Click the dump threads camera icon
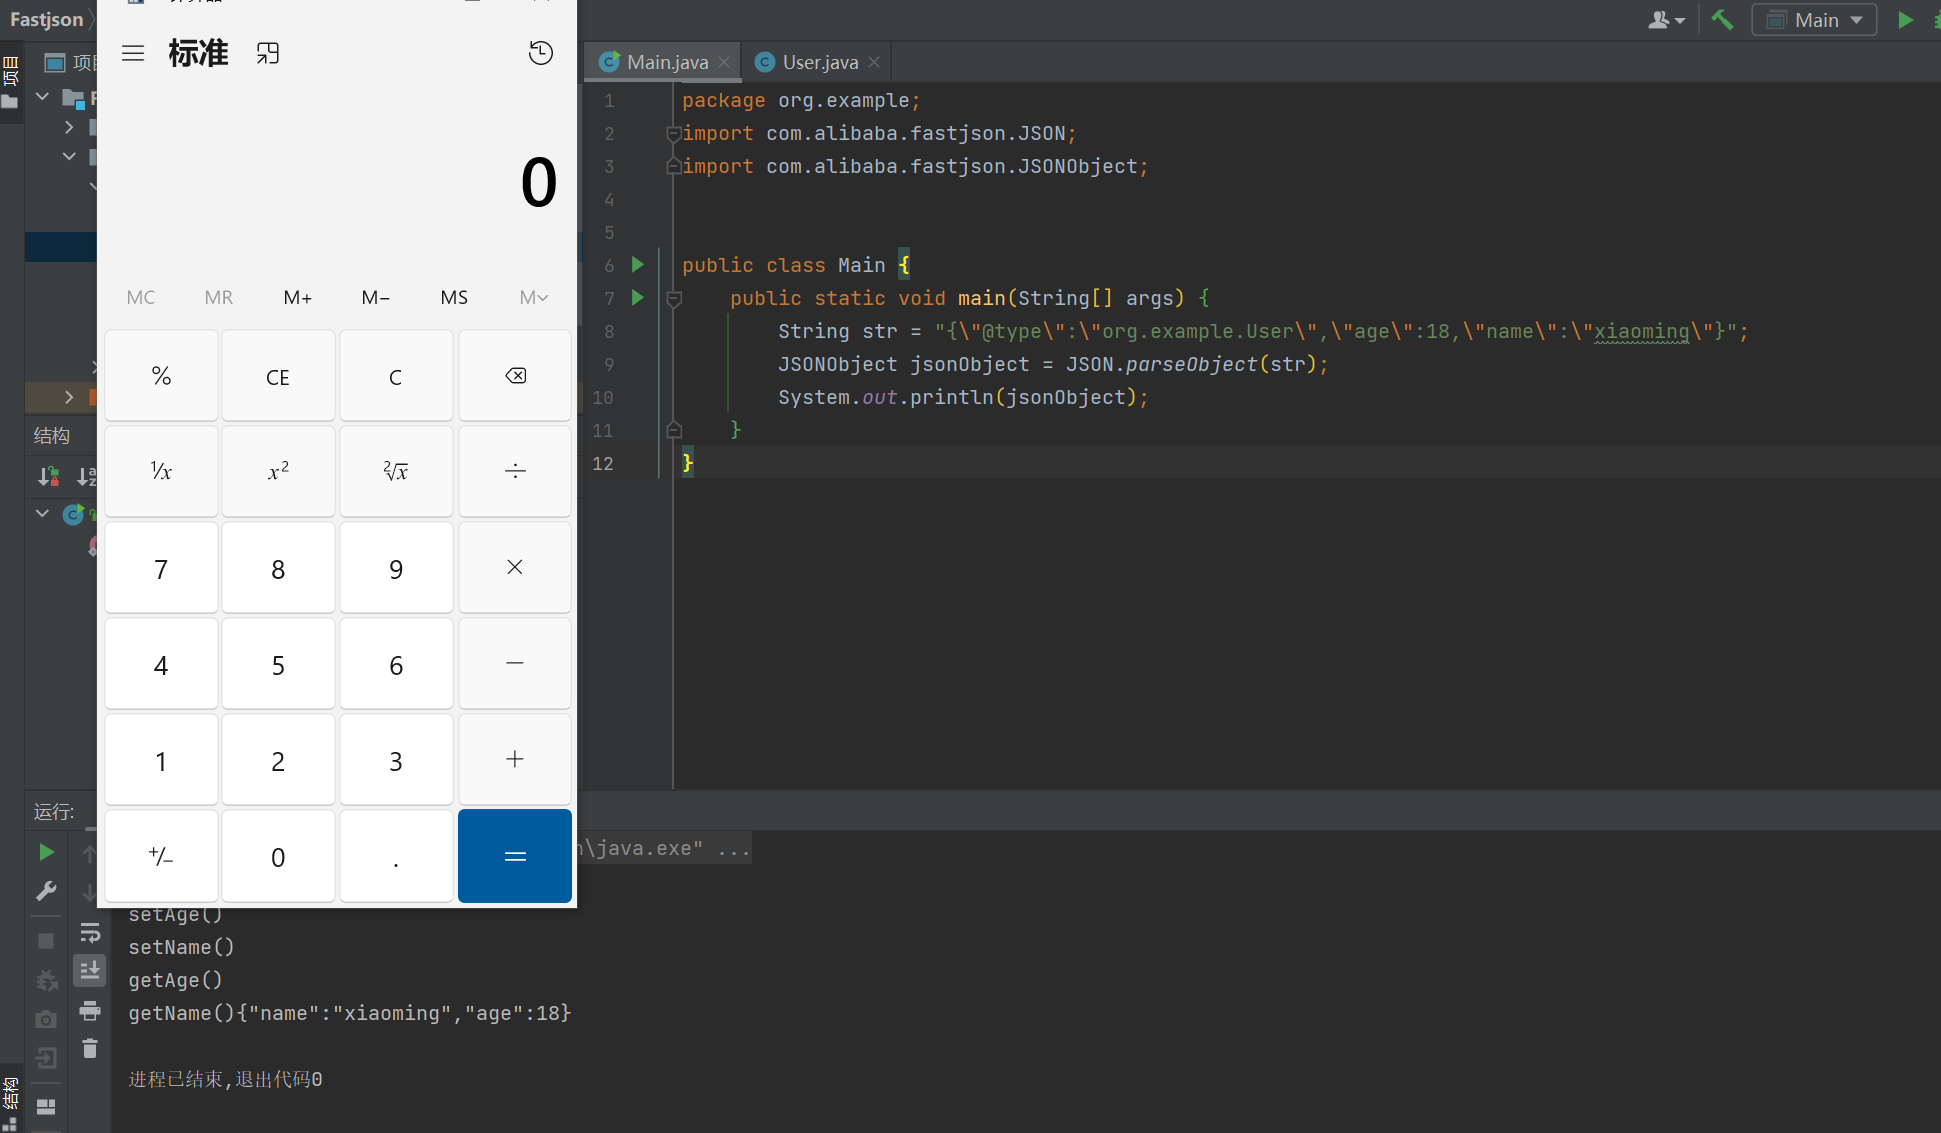 coord(46,1019)
